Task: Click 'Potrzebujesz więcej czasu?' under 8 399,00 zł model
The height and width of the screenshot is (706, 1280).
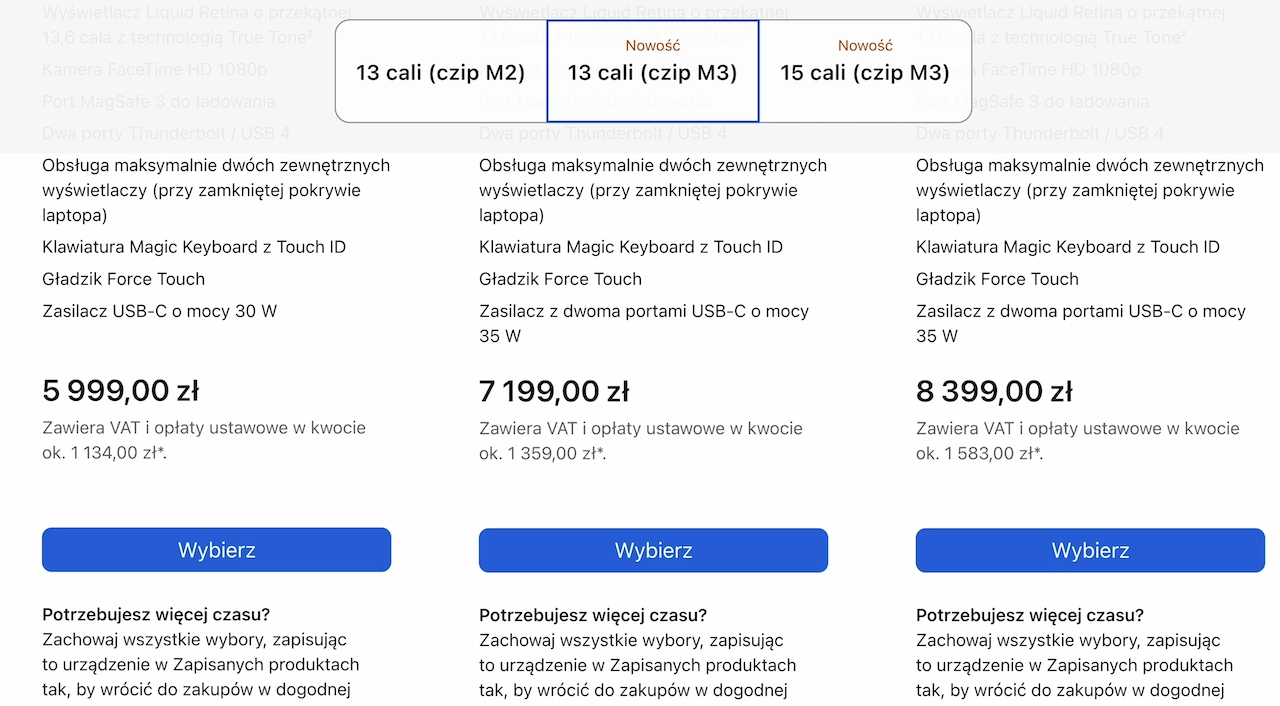Action: 1030,615
